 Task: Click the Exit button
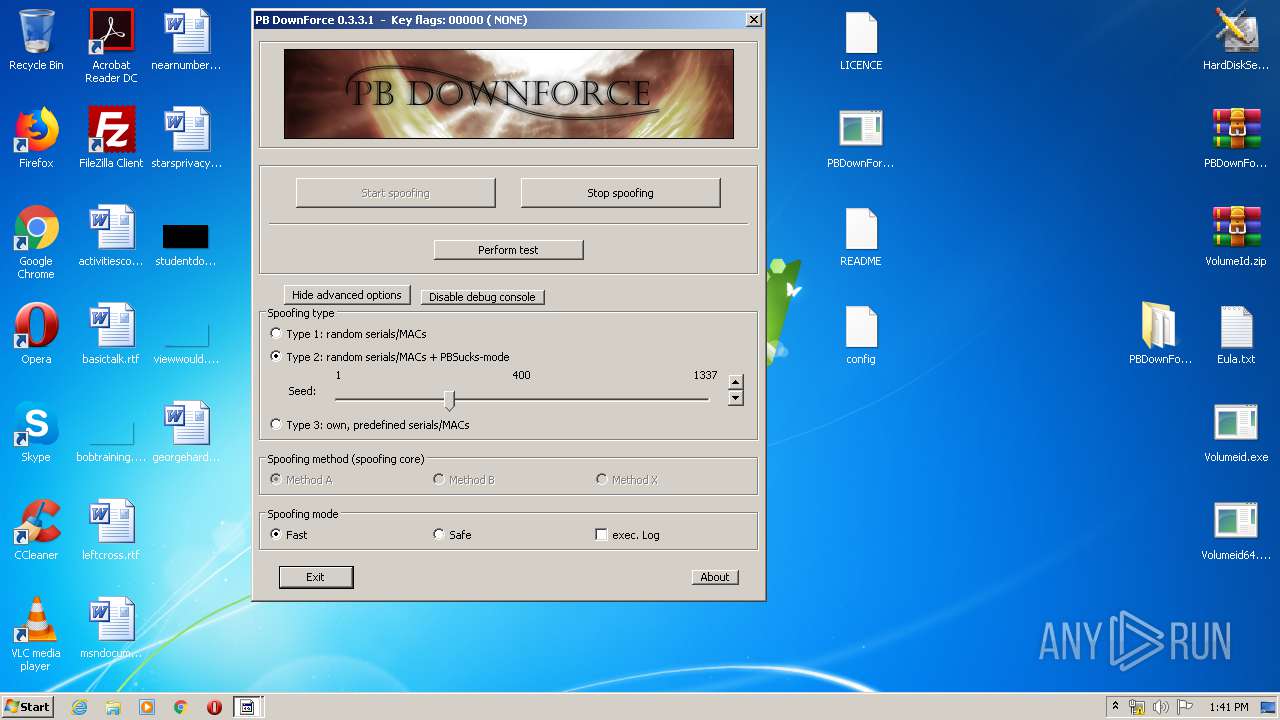315,577
